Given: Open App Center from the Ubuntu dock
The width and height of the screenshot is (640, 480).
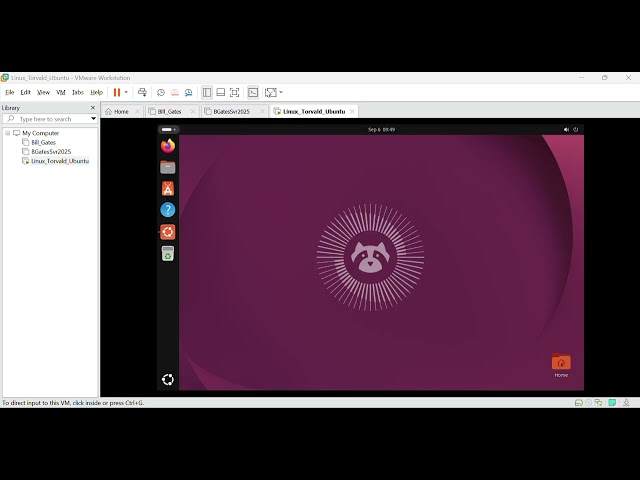Looking at the screenshot, I should point(168,189).
